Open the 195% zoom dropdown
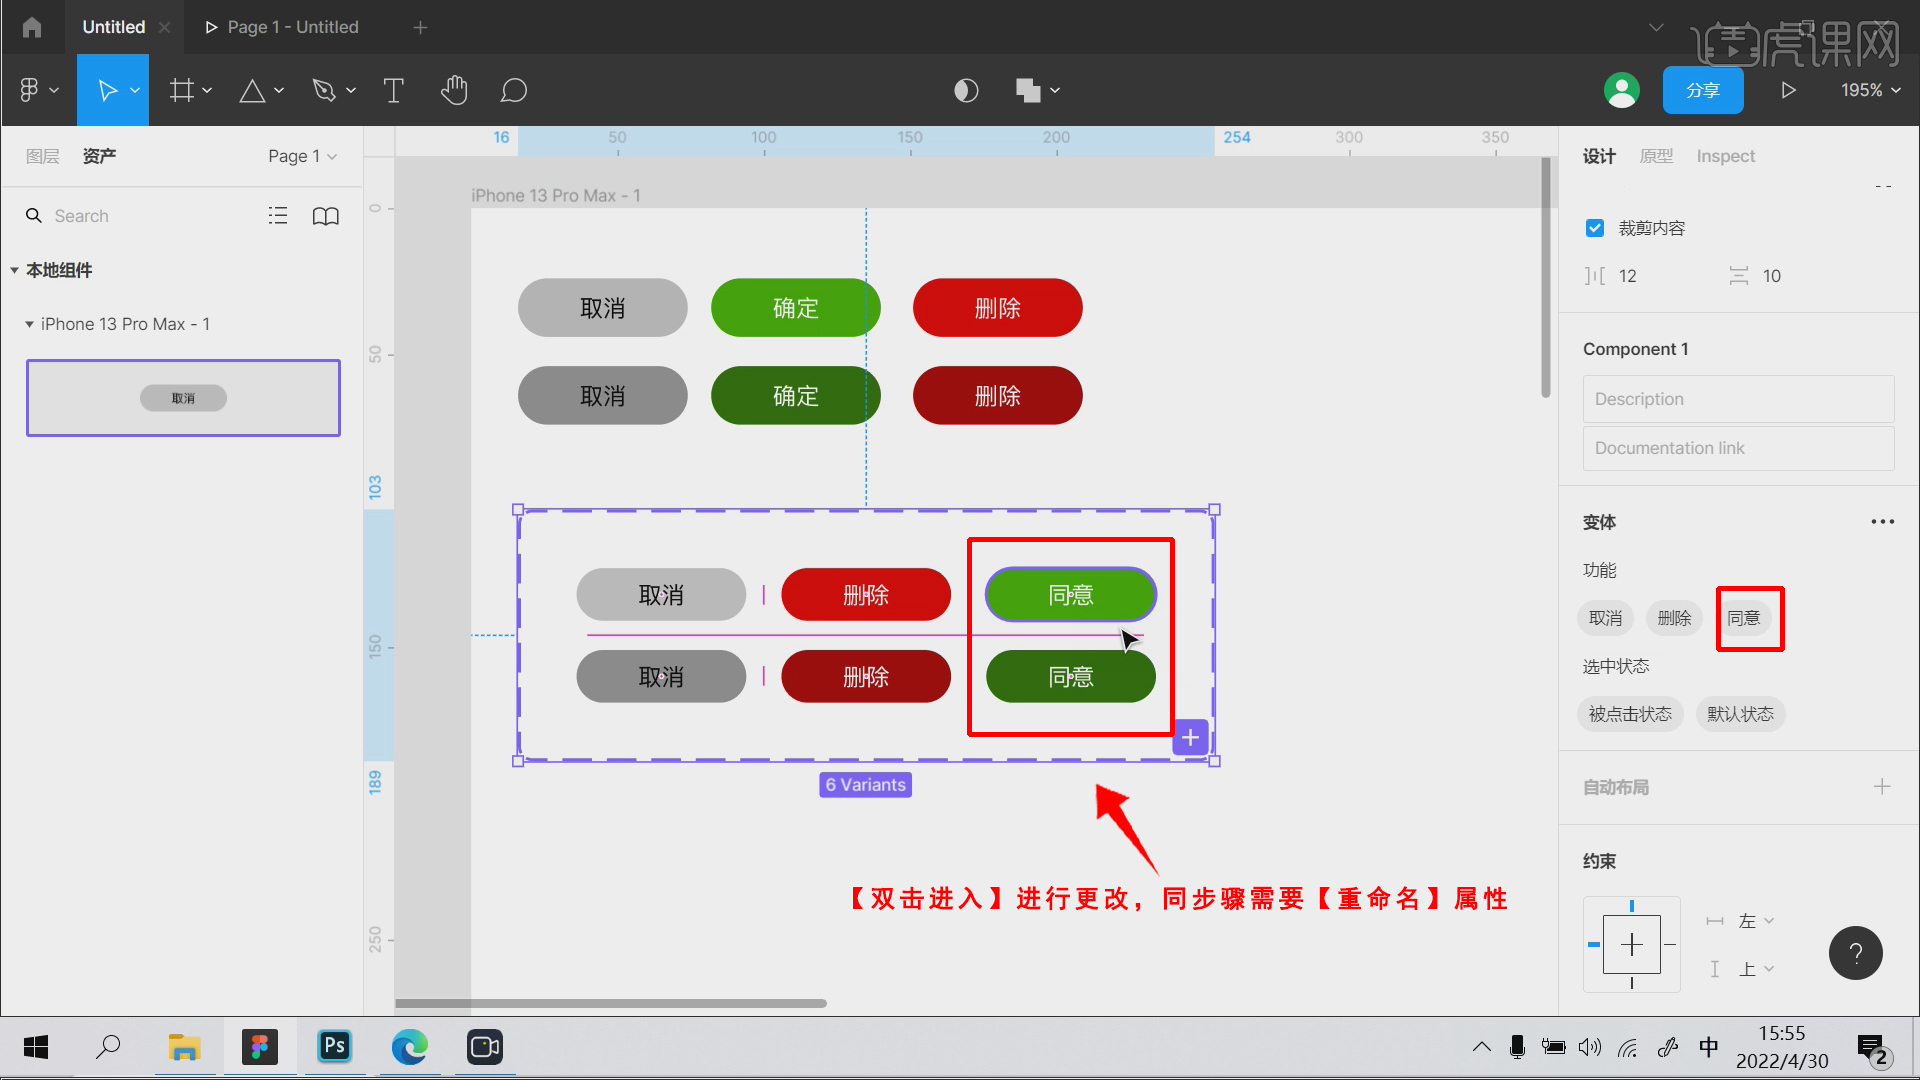The height and width of the screenshot is (1080, 1920). (1870, 90)
